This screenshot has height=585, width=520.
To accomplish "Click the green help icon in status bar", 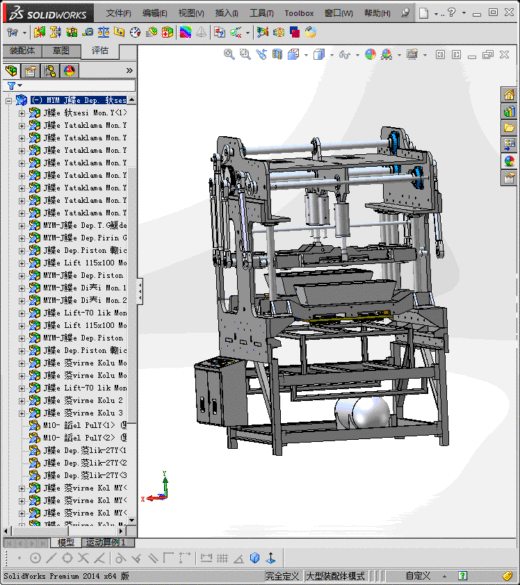I will [x=462, y=576].
